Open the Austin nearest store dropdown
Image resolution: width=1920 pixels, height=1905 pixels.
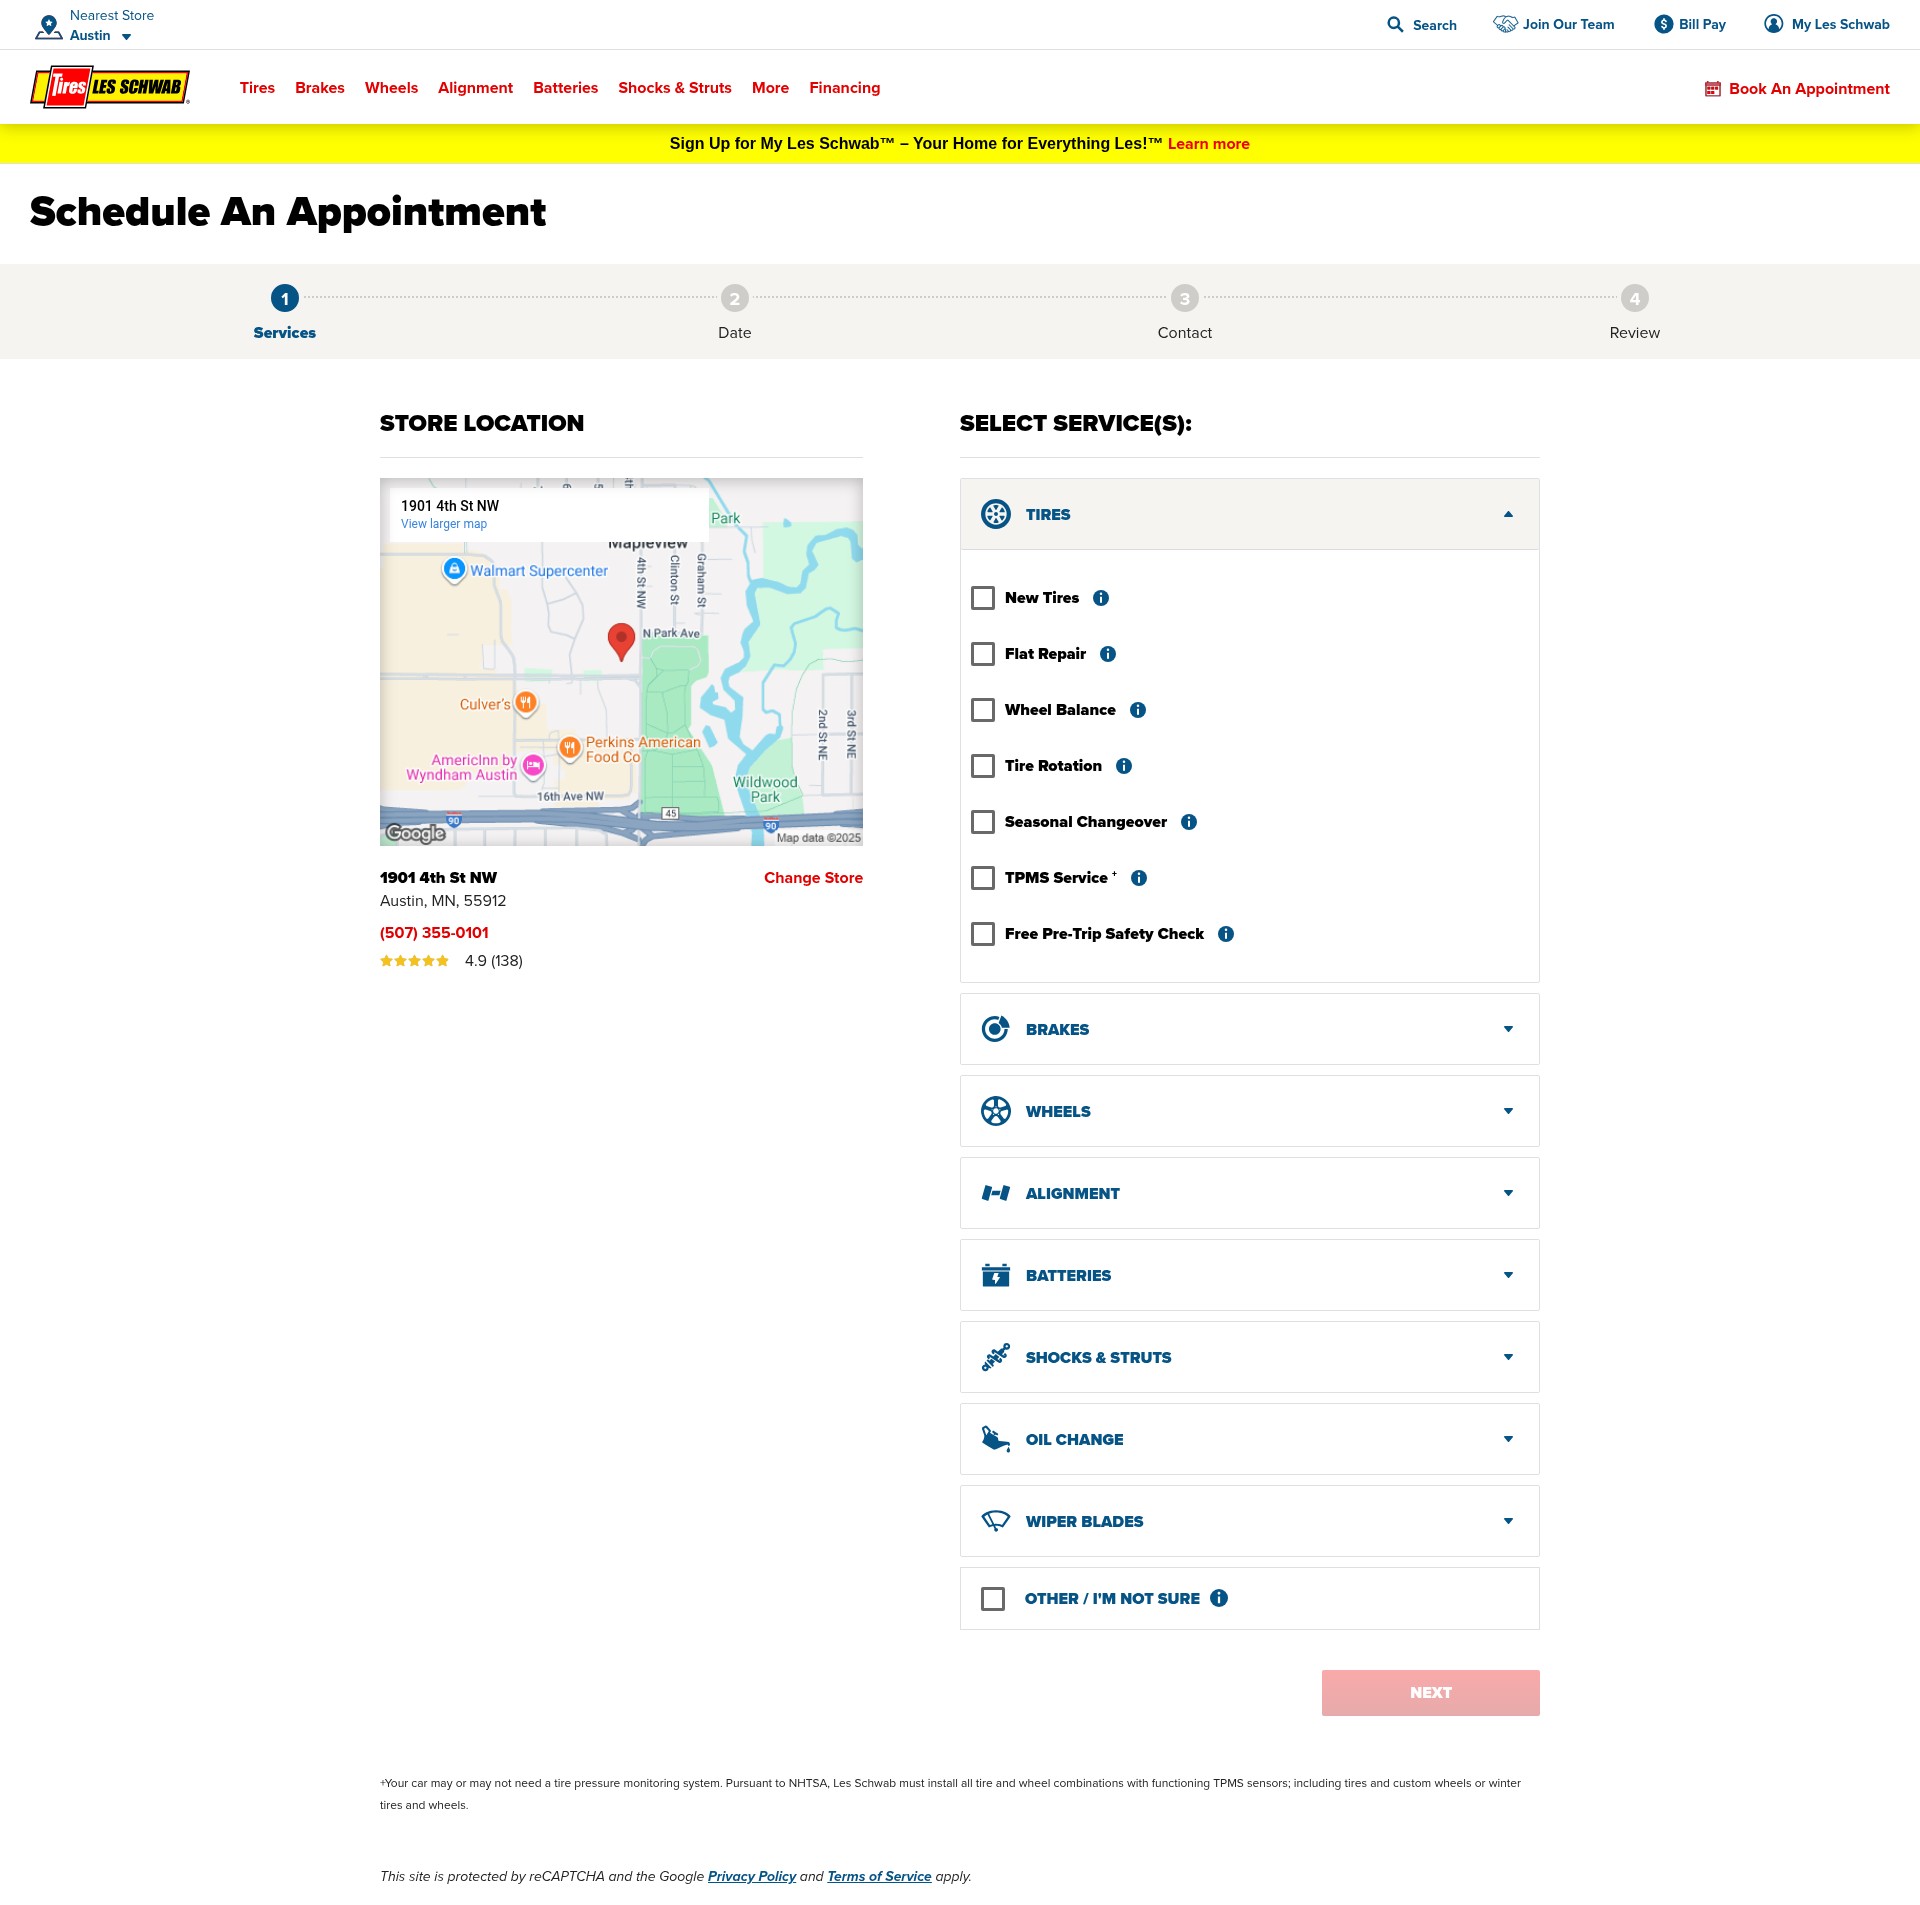[101, 36]
